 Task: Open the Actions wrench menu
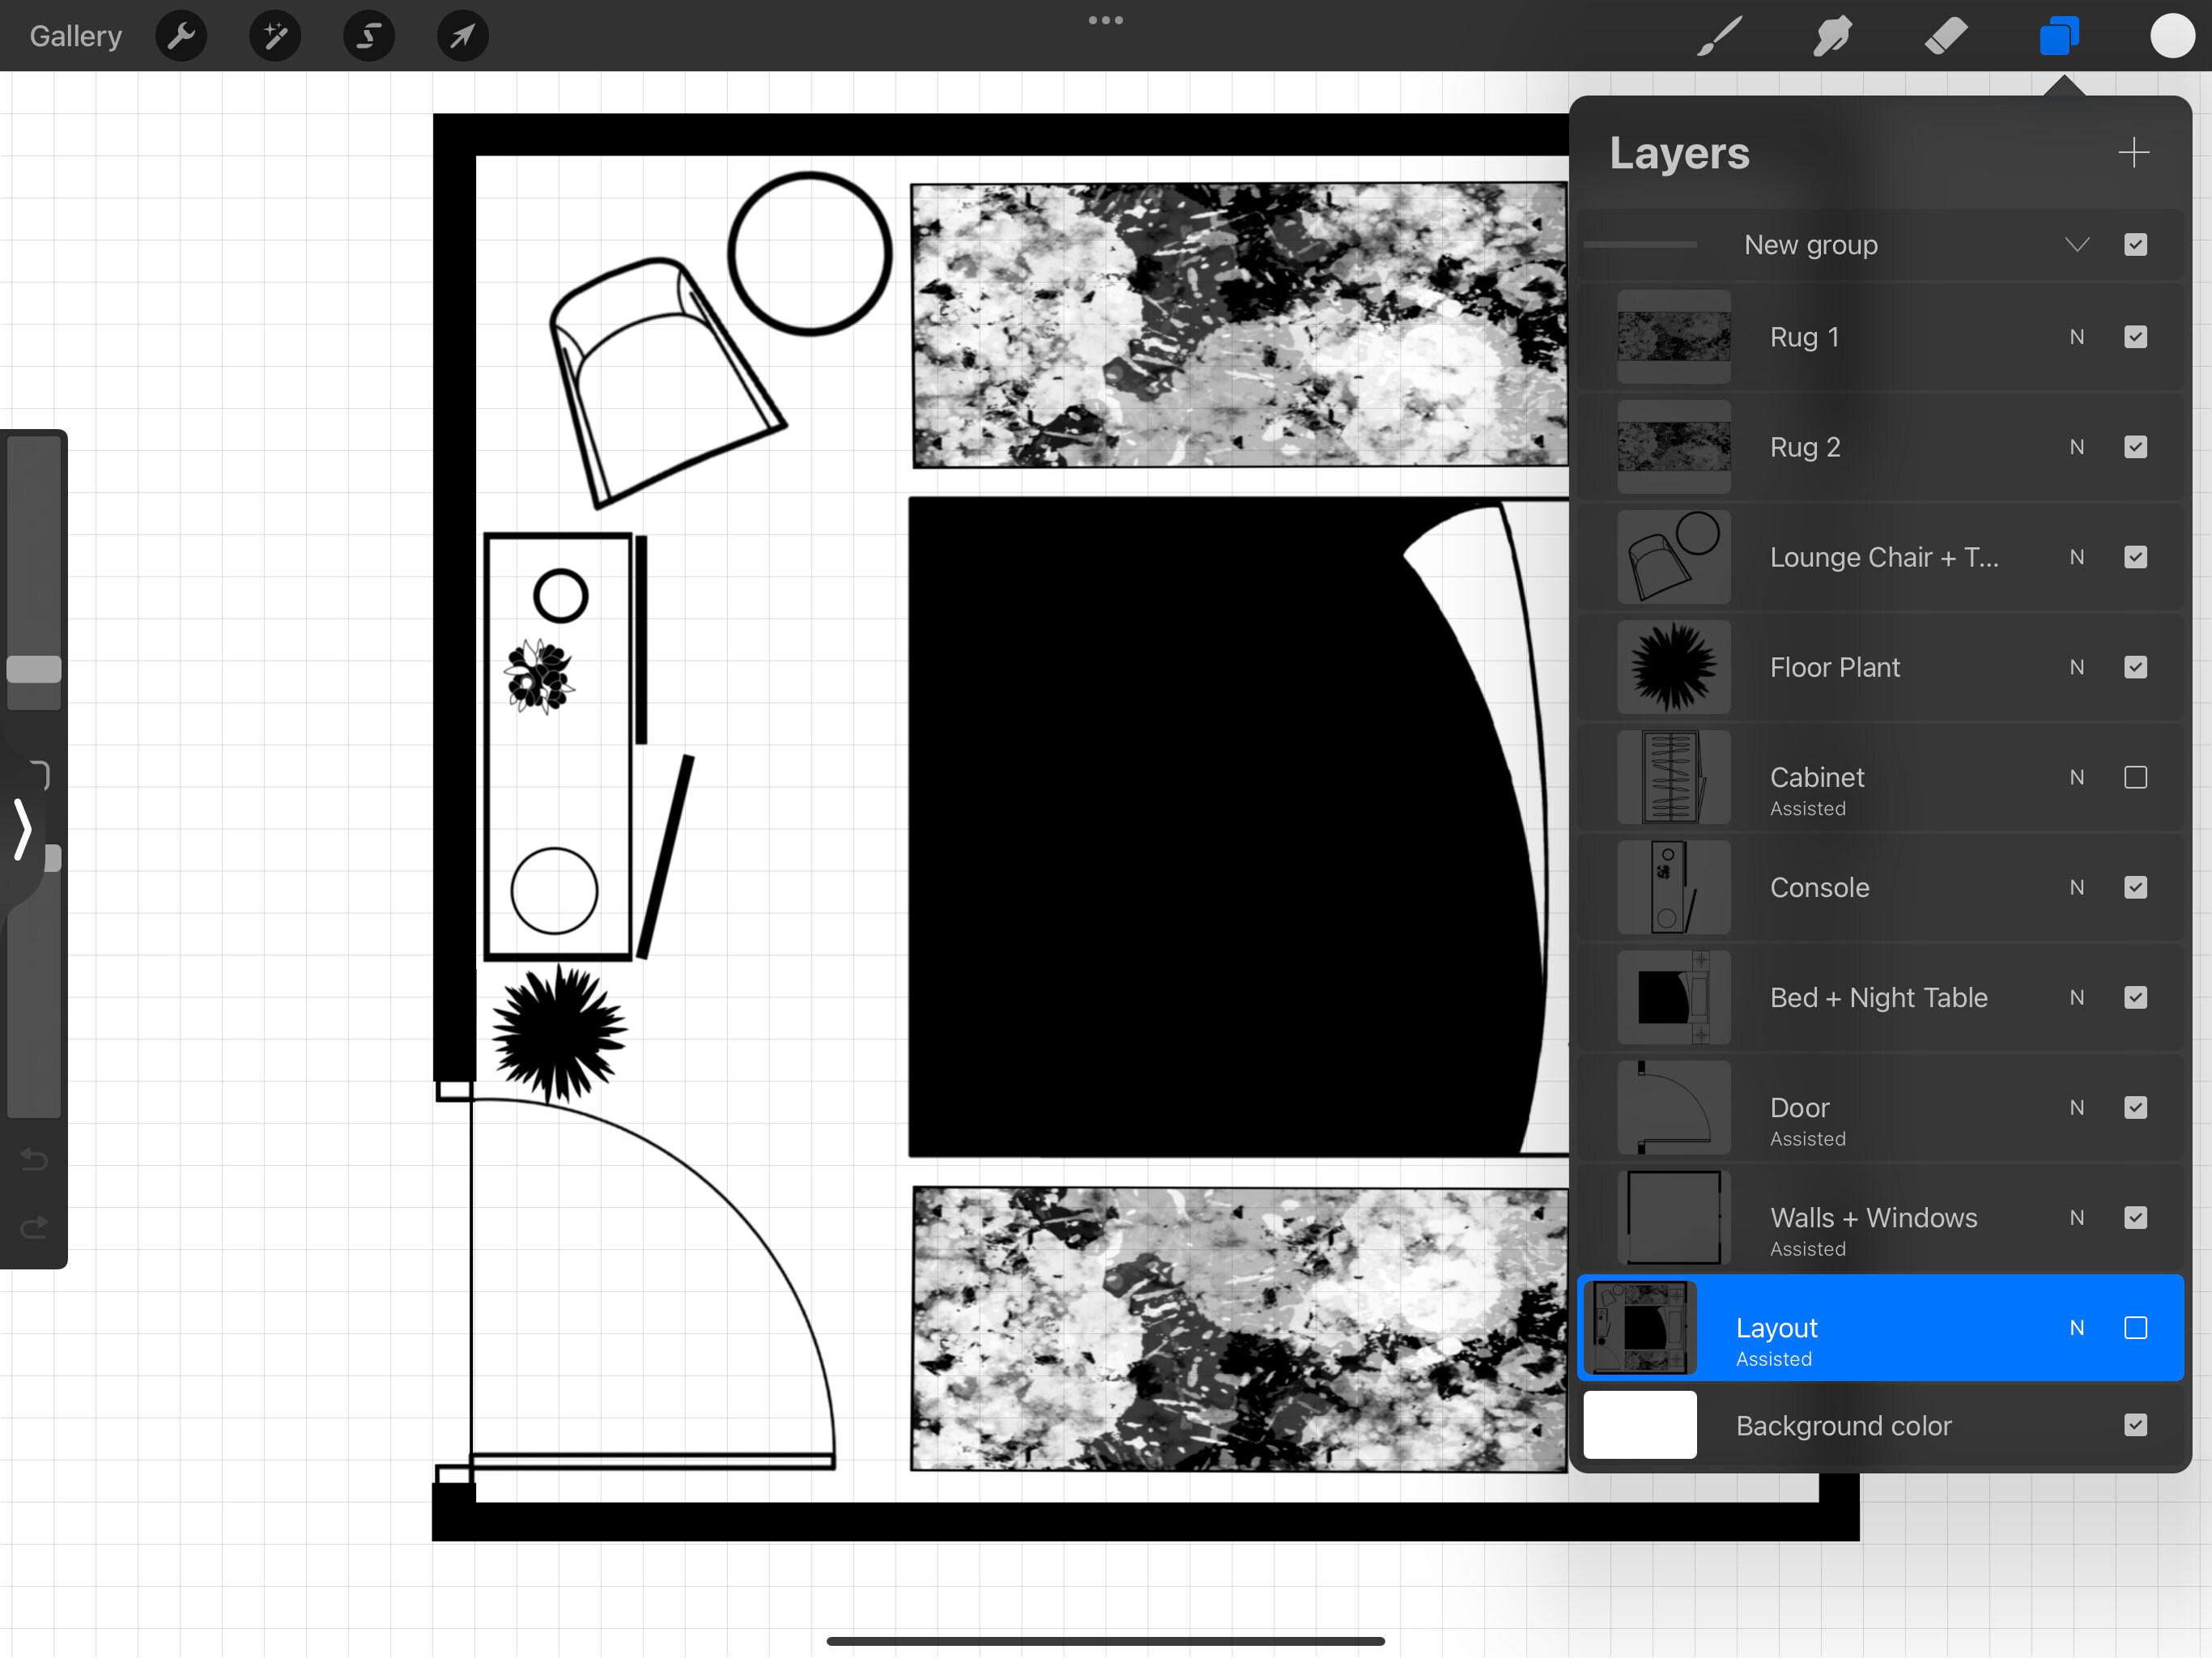(181, 35)
